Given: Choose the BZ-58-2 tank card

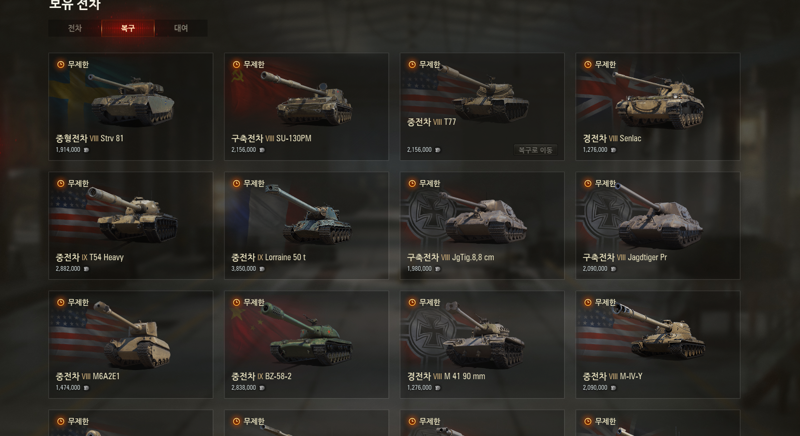Looking at the screenshot, I should click(x=306, y=344).
